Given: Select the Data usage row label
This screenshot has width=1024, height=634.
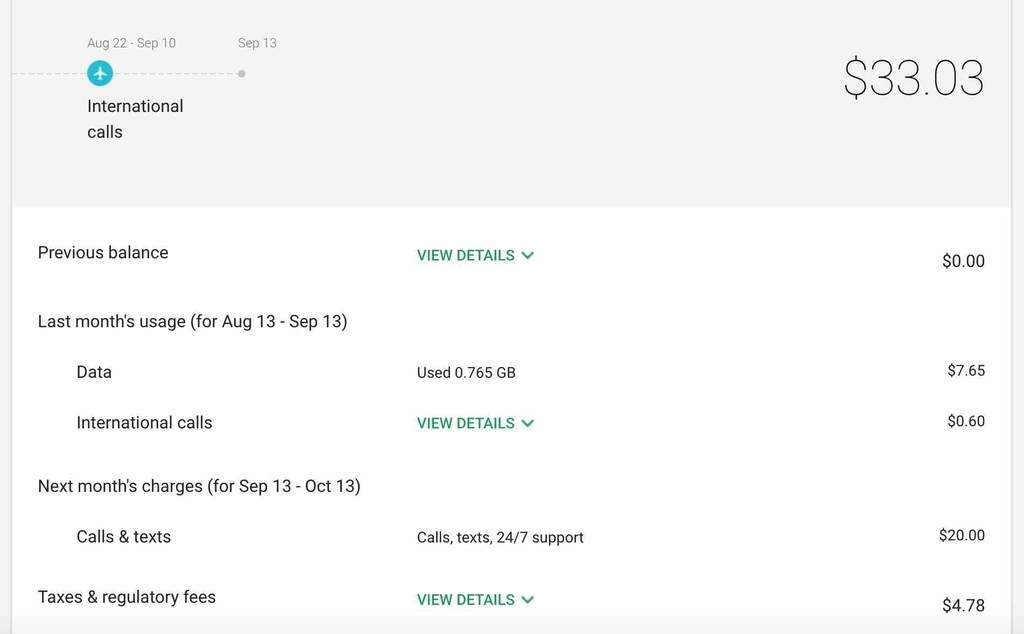Looking at the screenshot, I should (x=94, y=372).
